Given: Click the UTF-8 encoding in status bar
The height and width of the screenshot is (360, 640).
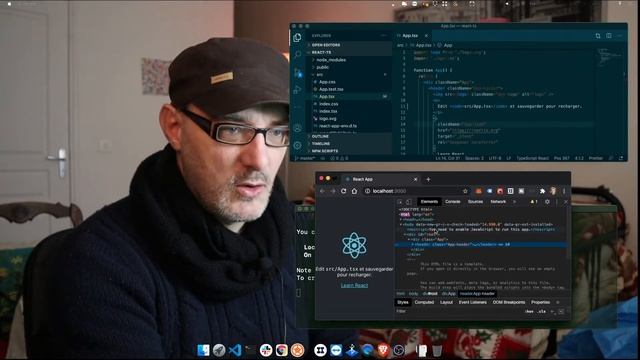Looking at the screenshot, I should coord(494,158).
